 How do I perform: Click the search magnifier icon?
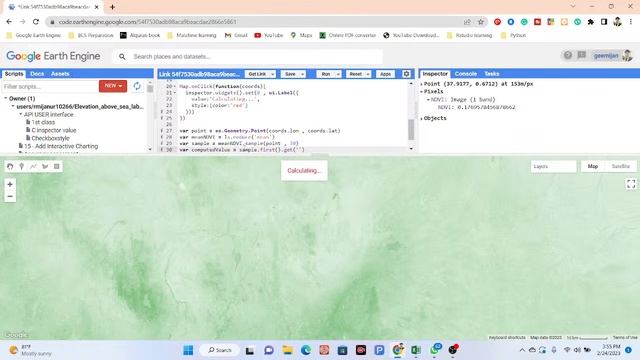pos(122,57)
